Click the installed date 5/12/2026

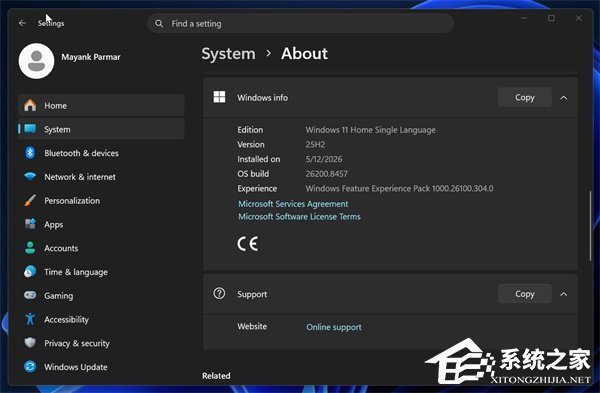point(324,159)
